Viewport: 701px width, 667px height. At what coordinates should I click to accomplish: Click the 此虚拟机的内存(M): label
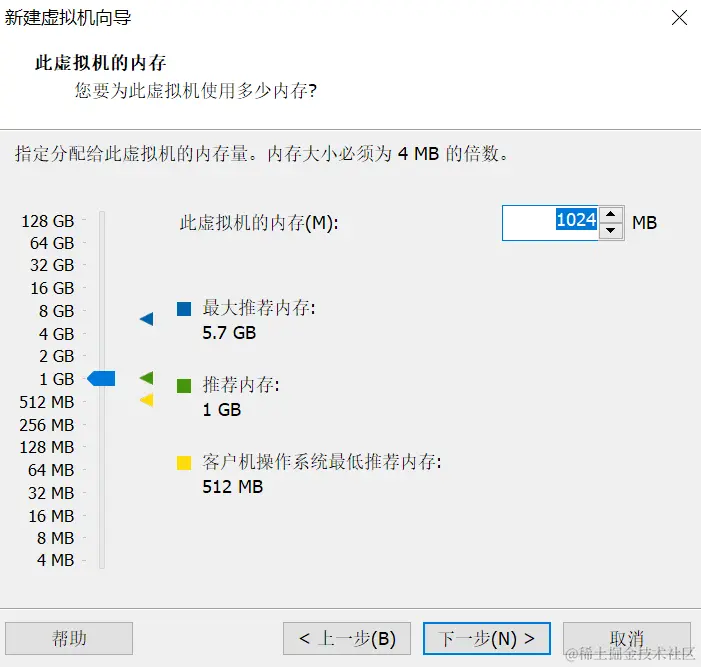pos(259,223)
